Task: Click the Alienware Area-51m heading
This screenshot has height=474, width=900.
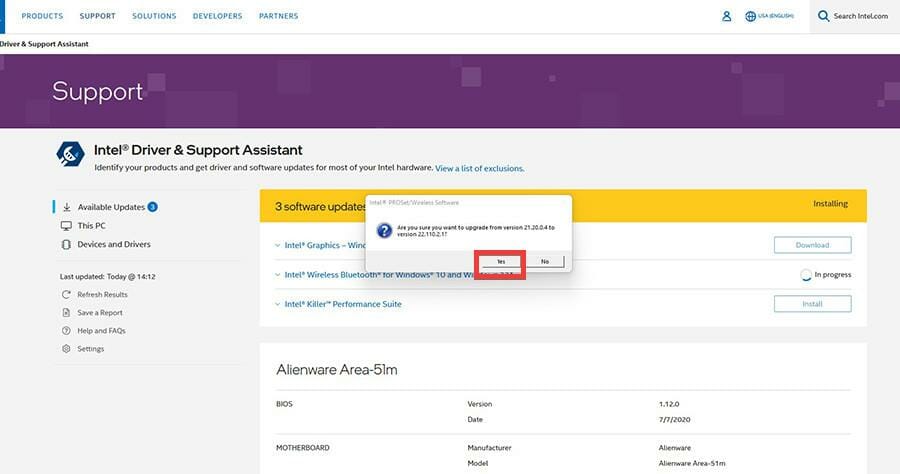Action: [x=337, y=370]
